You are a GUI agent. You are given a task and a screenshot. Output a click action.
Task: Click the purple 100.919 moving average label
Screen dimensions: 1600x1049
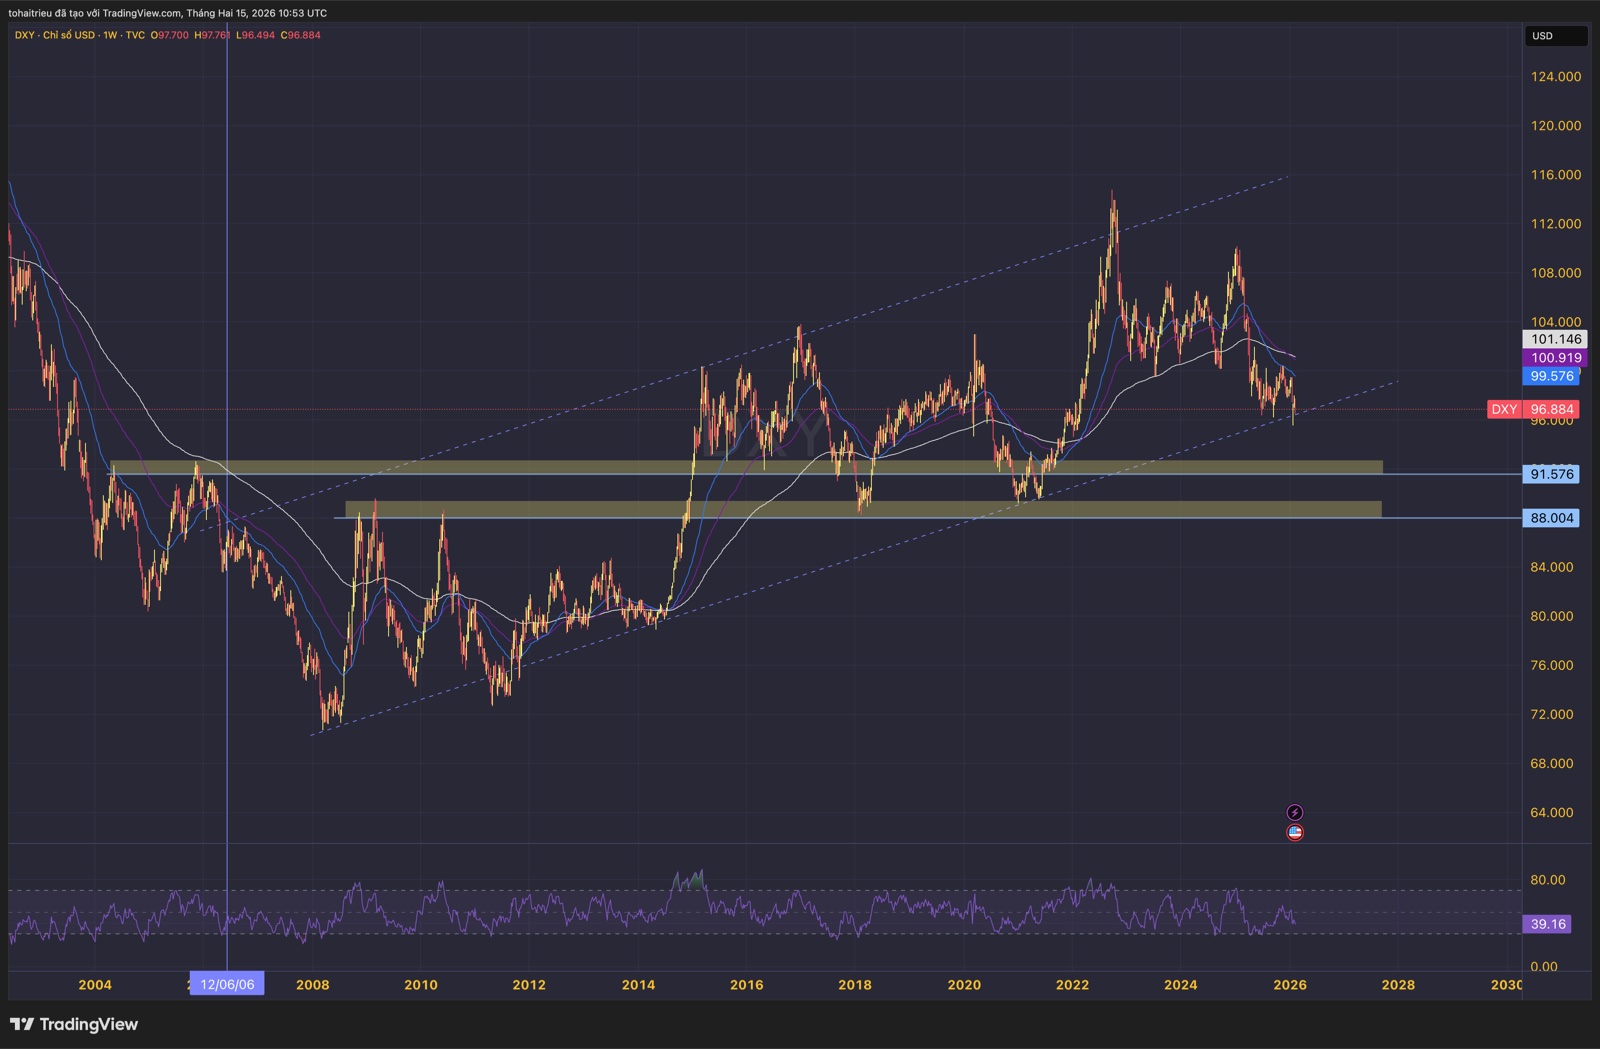1555,358
